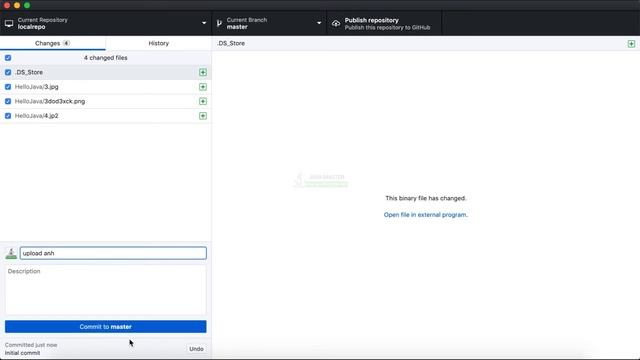Click the added-status icon for HelloJava/4.jp2

(203, 116)
